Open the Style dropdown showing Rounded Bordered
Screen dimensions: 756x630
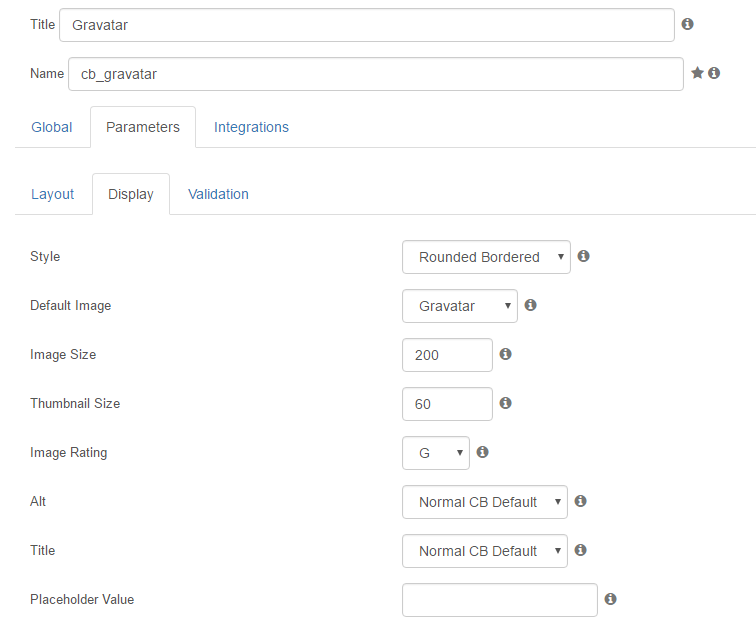pyautogui.click(x=486, y=257)
